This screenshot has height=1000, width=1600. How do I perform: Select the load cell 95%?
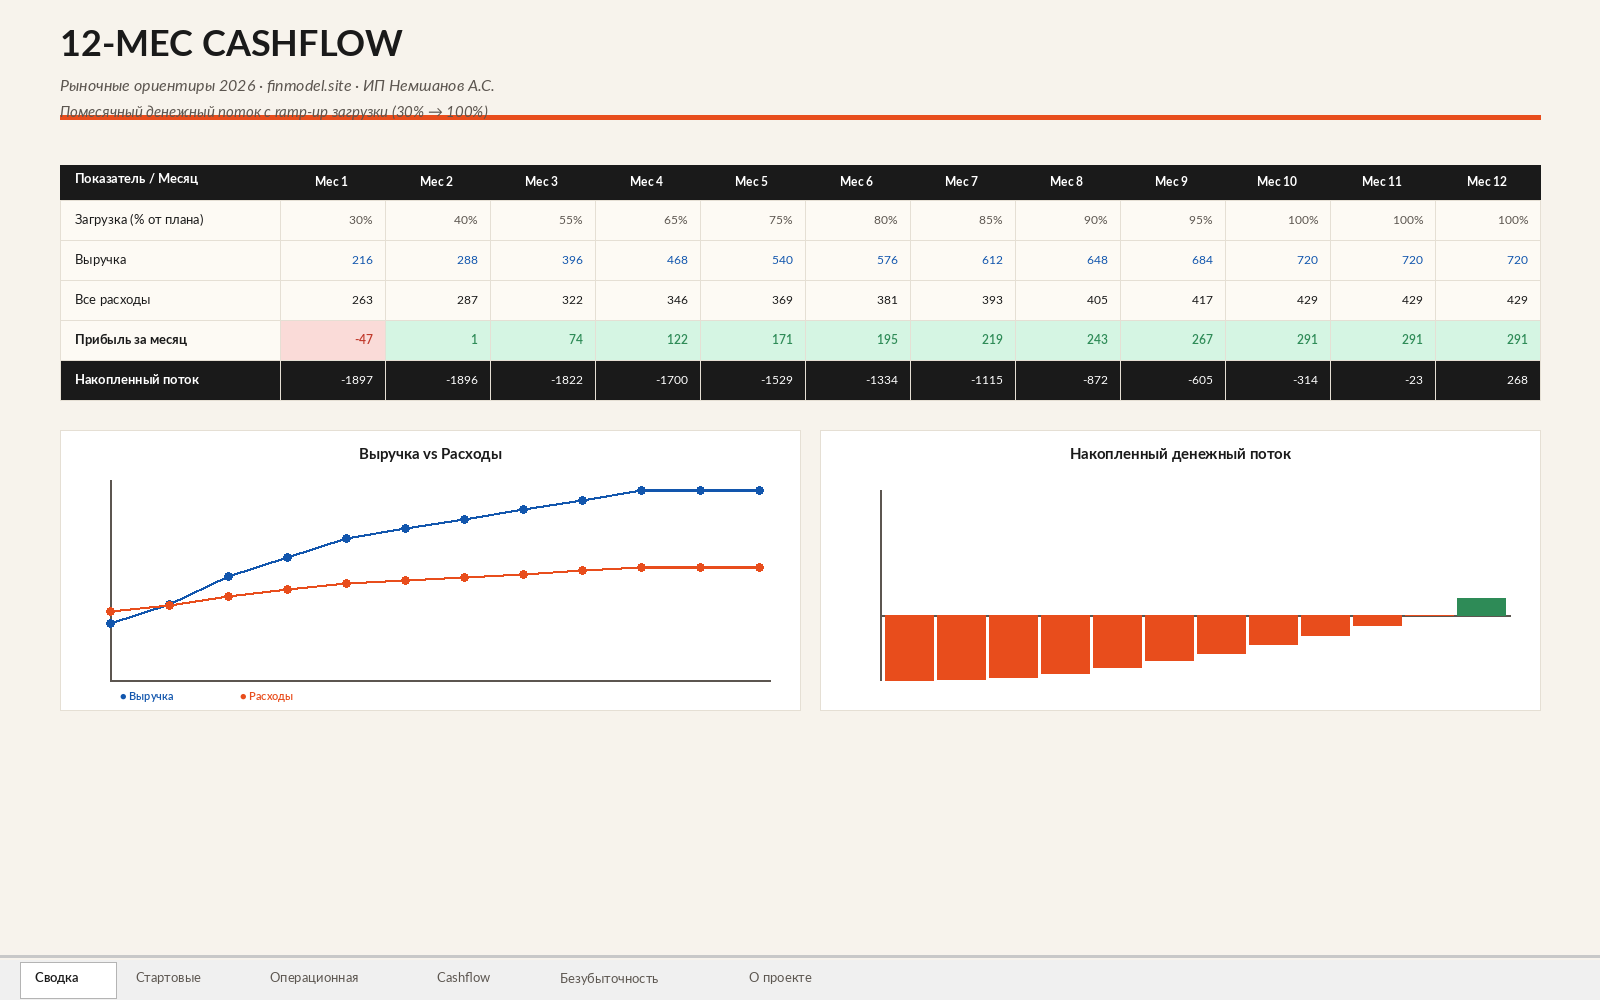(x=1173, y=220)
